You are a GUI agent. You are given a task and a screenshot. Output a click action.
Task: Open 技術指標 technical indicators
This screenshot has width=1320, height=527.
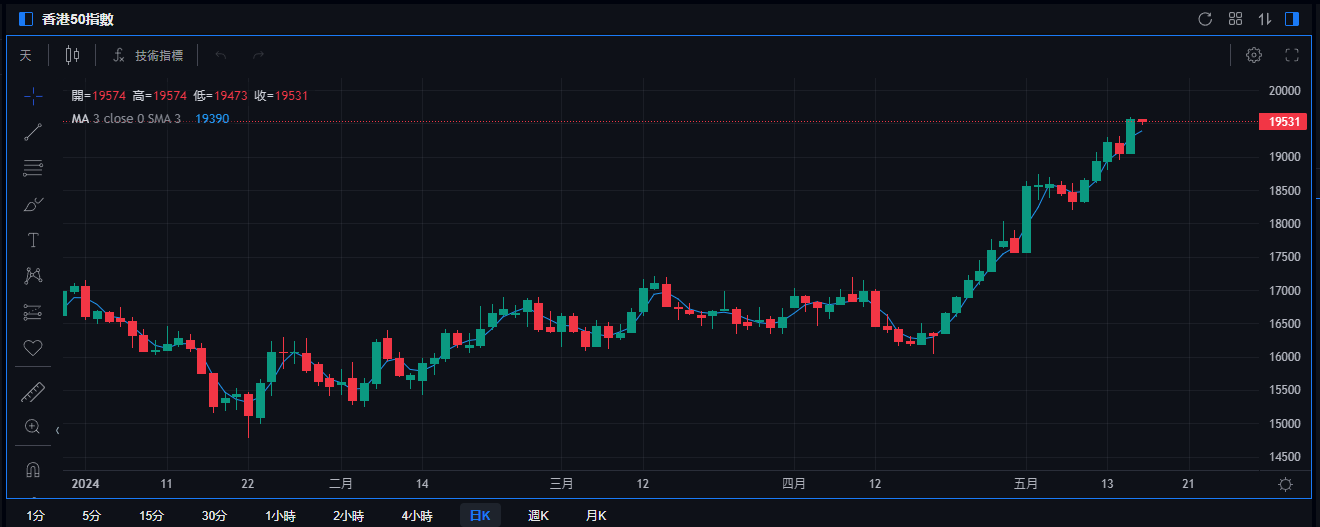pos(147,55)
